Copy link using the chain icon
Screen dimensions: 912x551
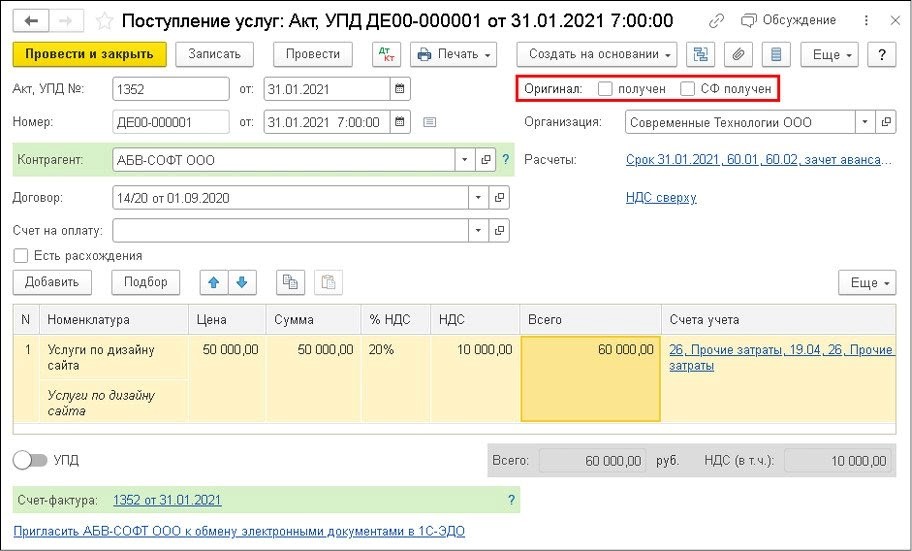pos(716,20)
